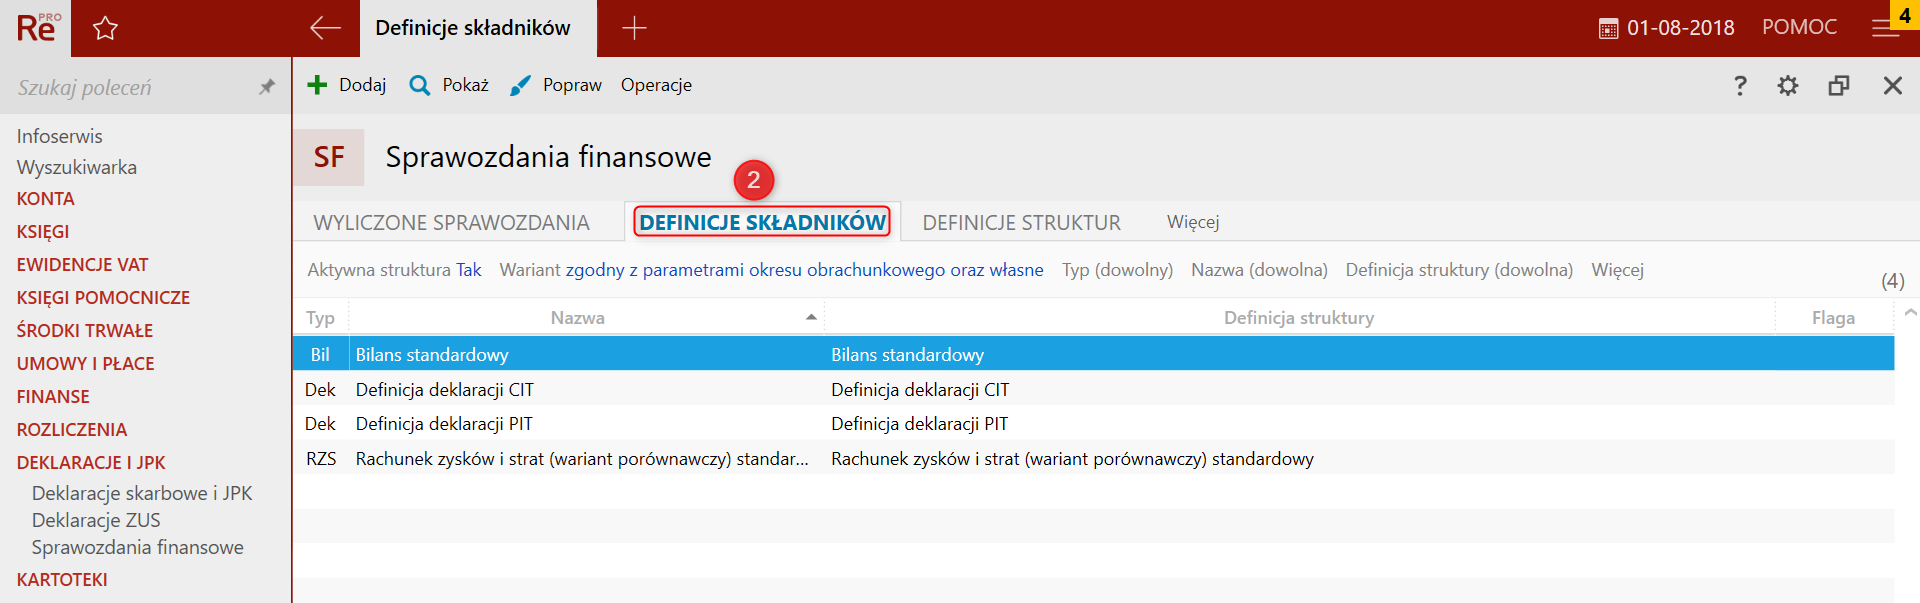
Task: Close the Definicje składników view
Action: point(1893,85)
